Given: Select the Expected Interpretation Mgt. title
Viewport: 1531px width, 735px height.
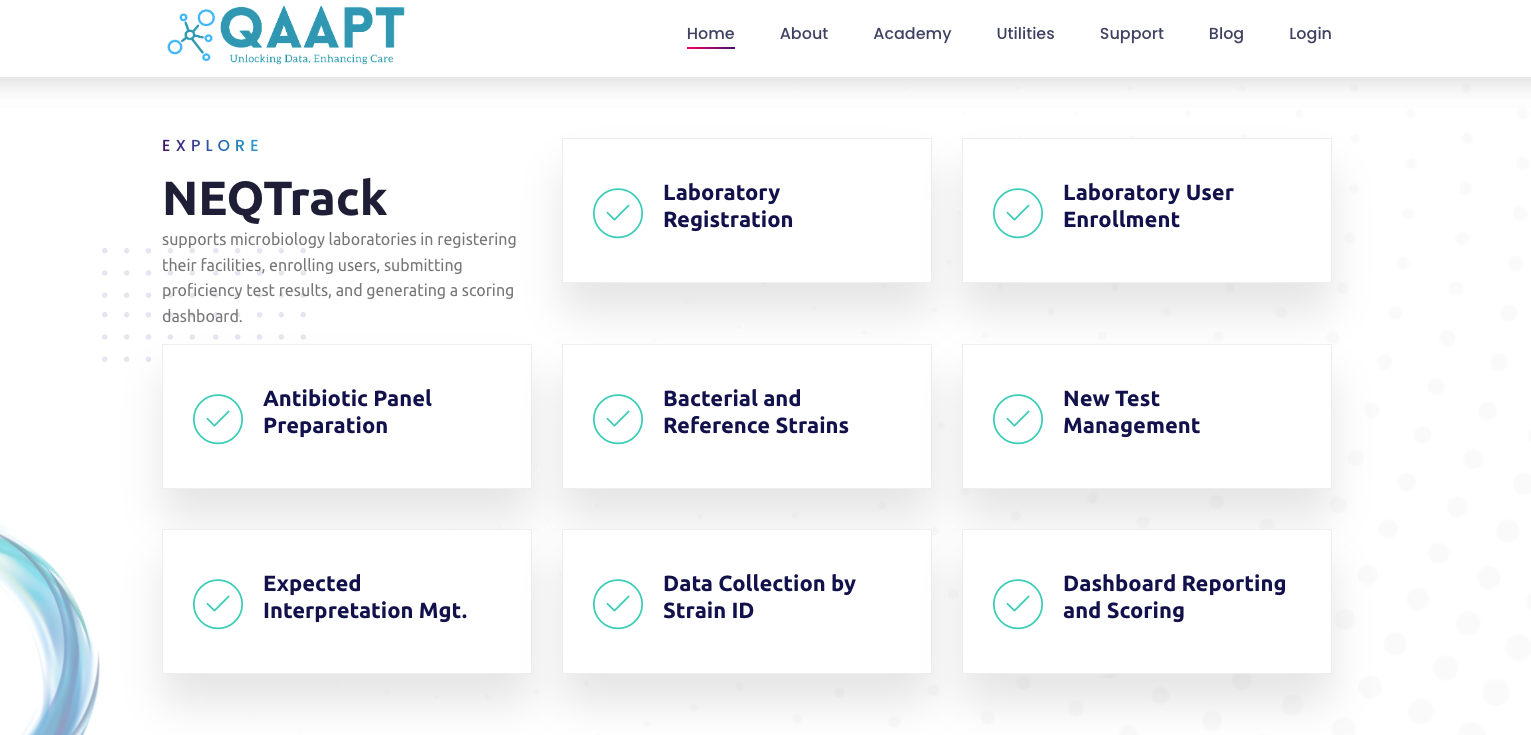Looking at the screenshot, I should coord(365,597).
